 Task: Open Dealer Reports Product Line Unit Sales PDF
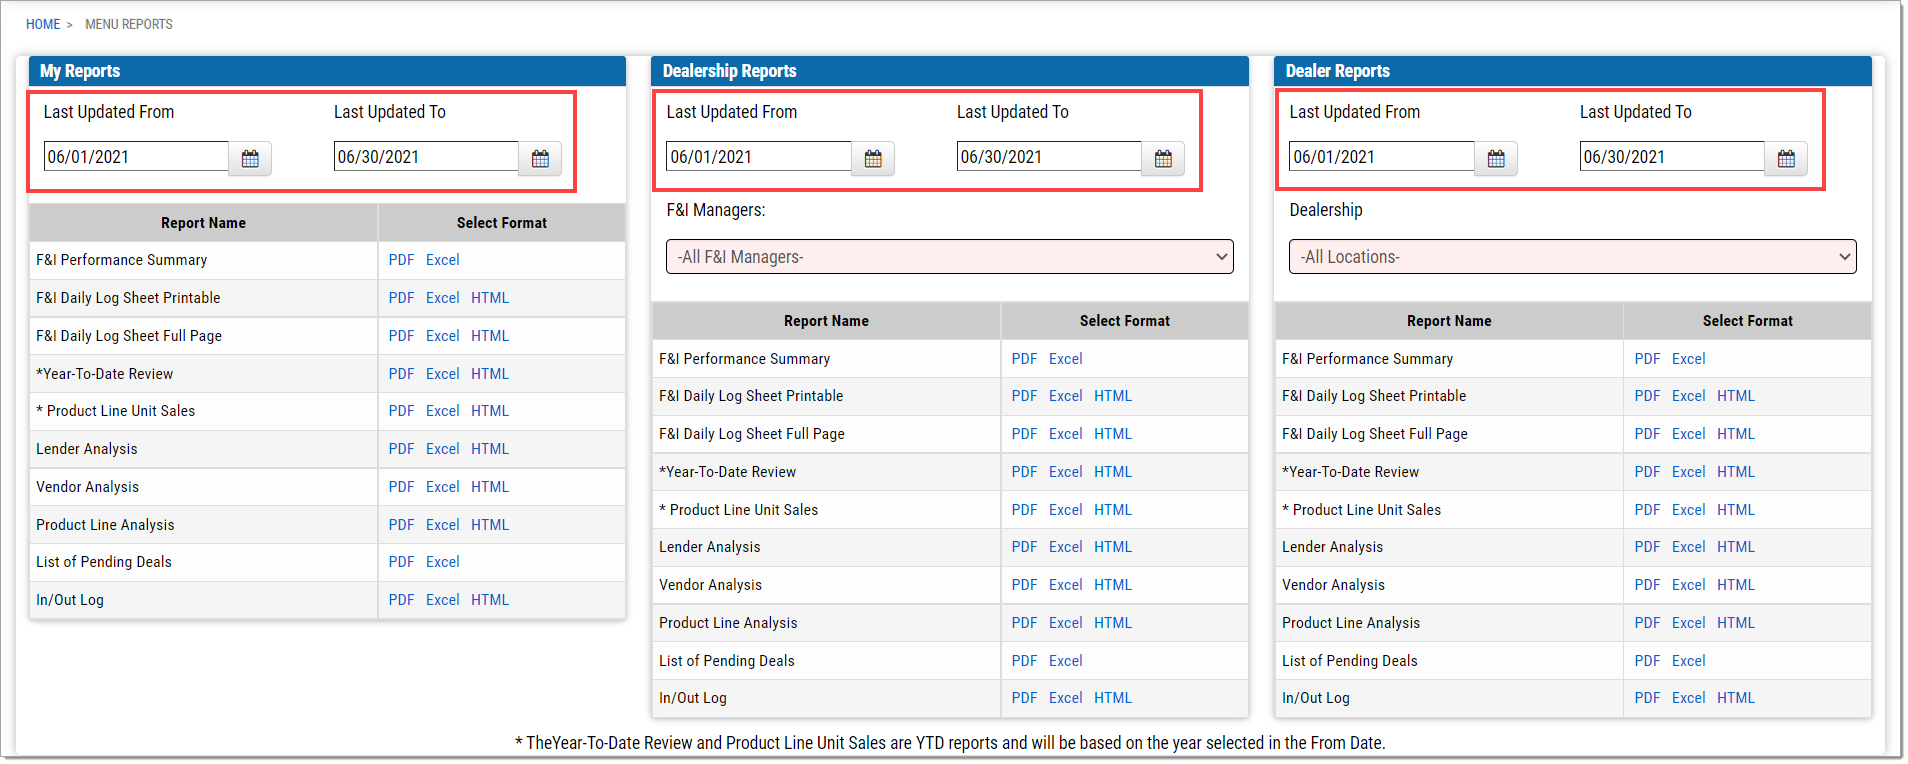point(1647,510)
